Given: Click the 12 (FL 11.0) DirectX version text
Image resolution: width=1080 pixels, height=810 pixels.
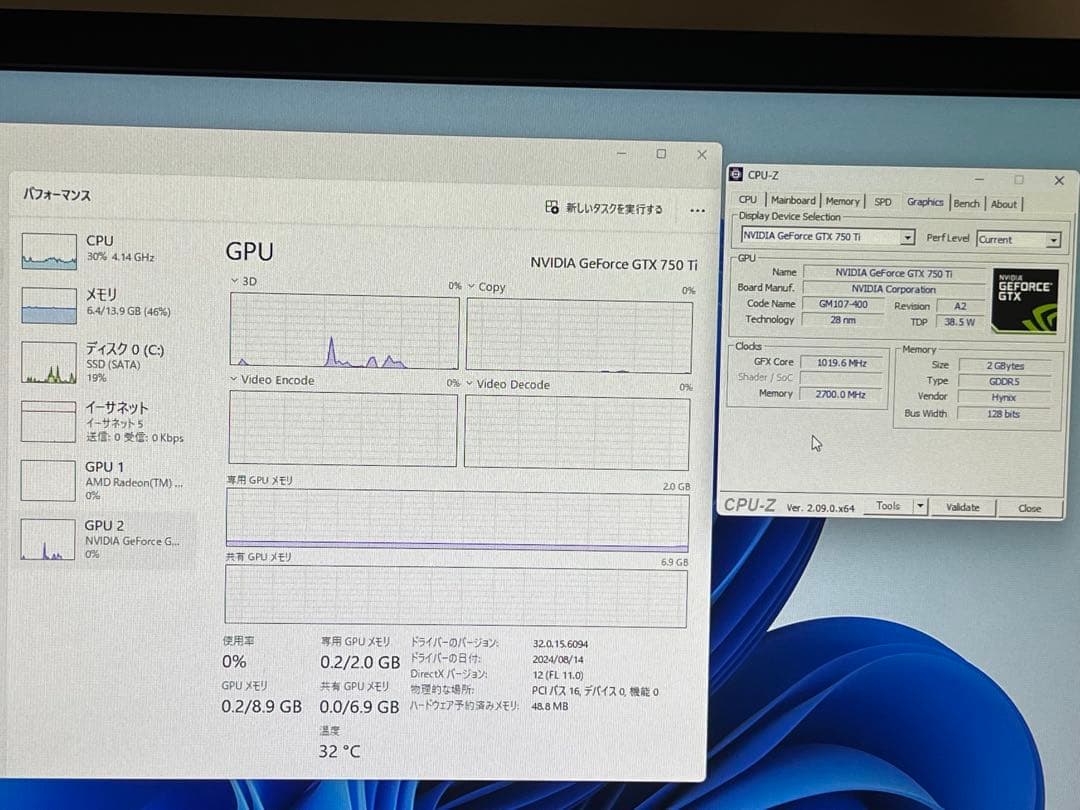Looking at the screenshot, I should point(557,675).
